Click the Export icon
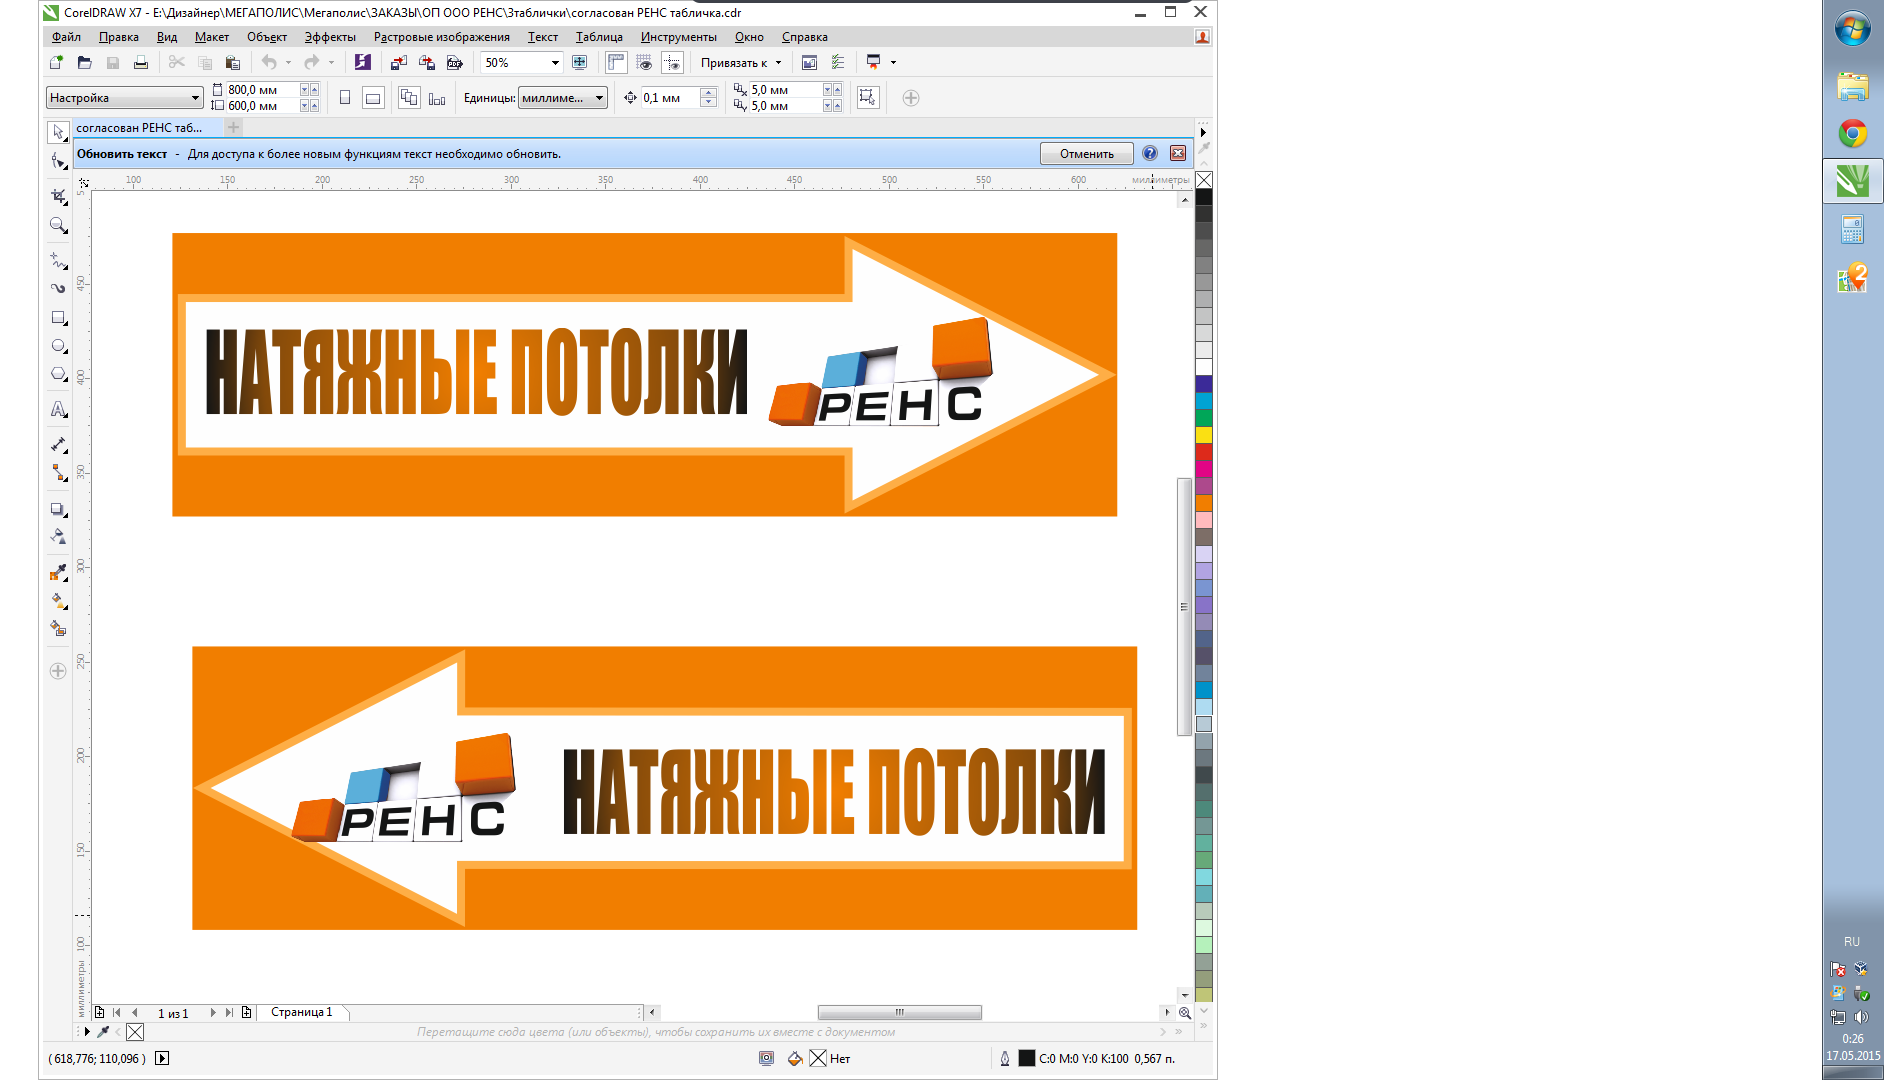This screenshot has height=1080, width=1884. pyautogui.click(x=427, y=62)
